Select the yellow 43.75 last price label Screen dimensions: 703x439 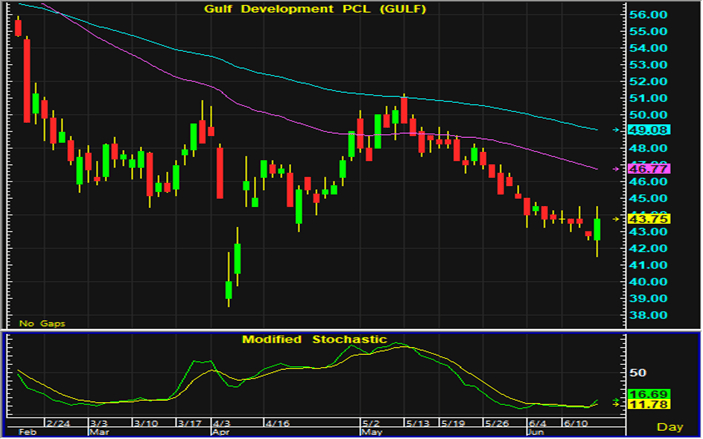[x=661, y=218]
